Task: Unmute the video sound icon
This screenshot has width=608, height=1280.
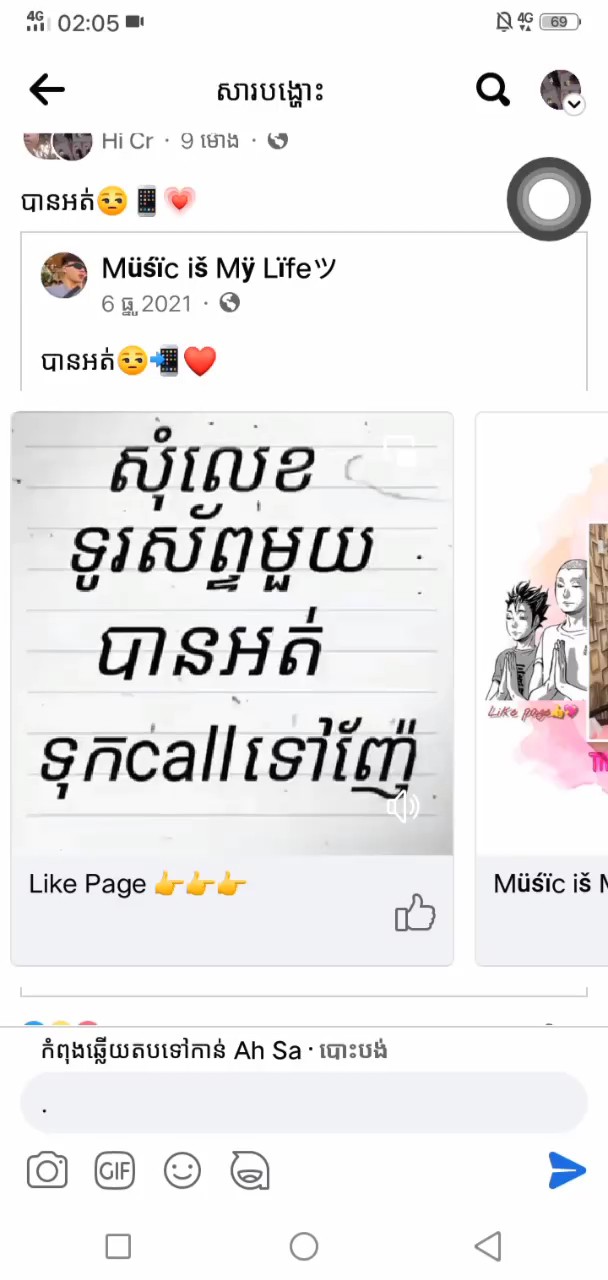Action: (403, 806)
